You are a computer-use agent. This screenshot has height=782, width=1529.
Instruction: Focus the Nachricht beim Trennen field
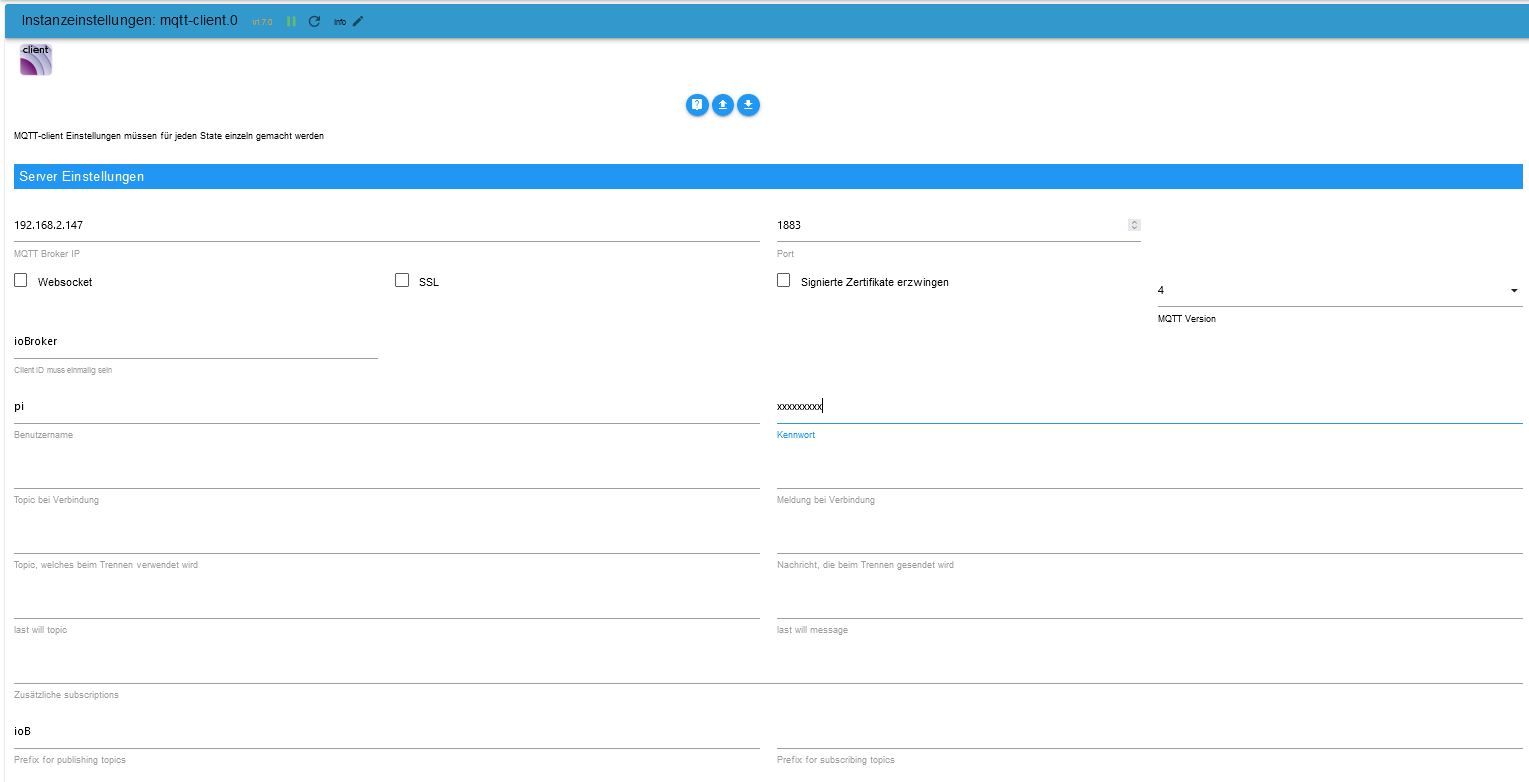pyautogui.click(x=1150, y=537)
